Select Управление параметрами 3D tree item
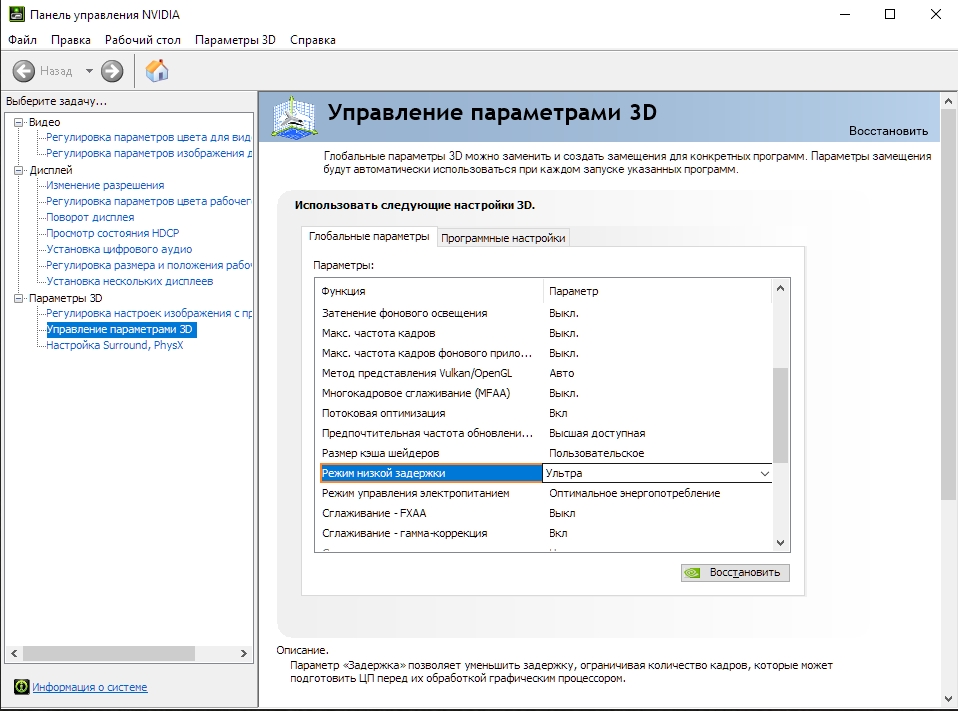958x711 pixels. tap(122, 329)
